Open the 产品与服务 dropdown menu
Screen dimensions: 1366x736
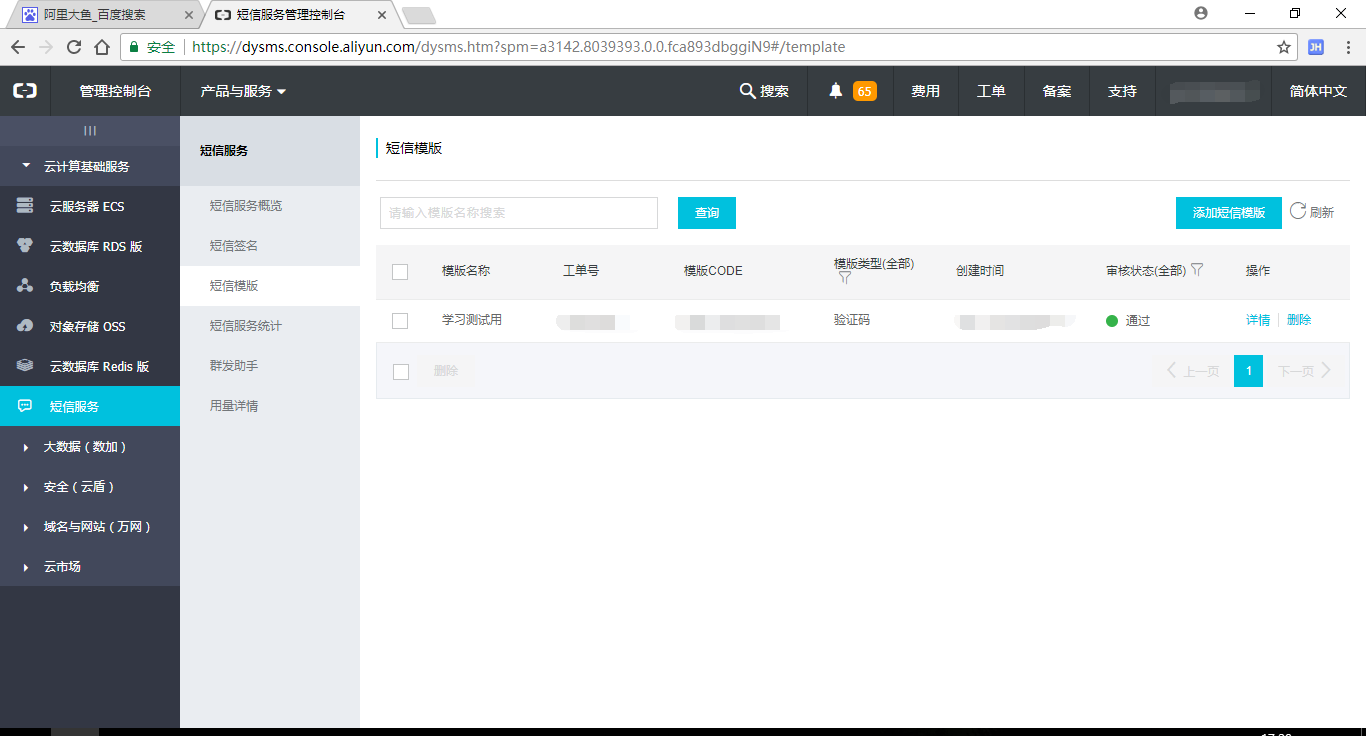[x=243, y=91]
